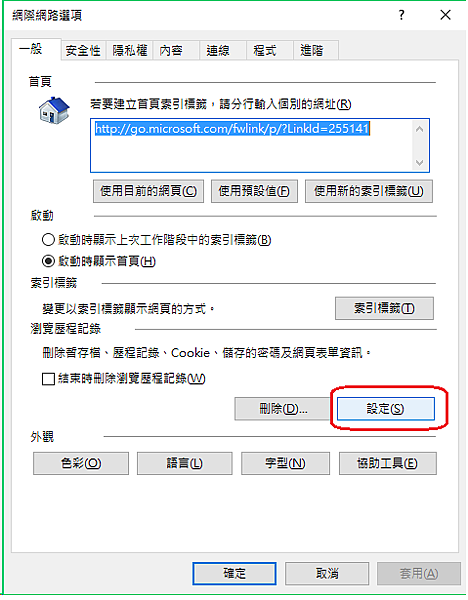The image size is (468, 600).
Task: Click in the home page URL text box
Action: (x=253, y=145)
